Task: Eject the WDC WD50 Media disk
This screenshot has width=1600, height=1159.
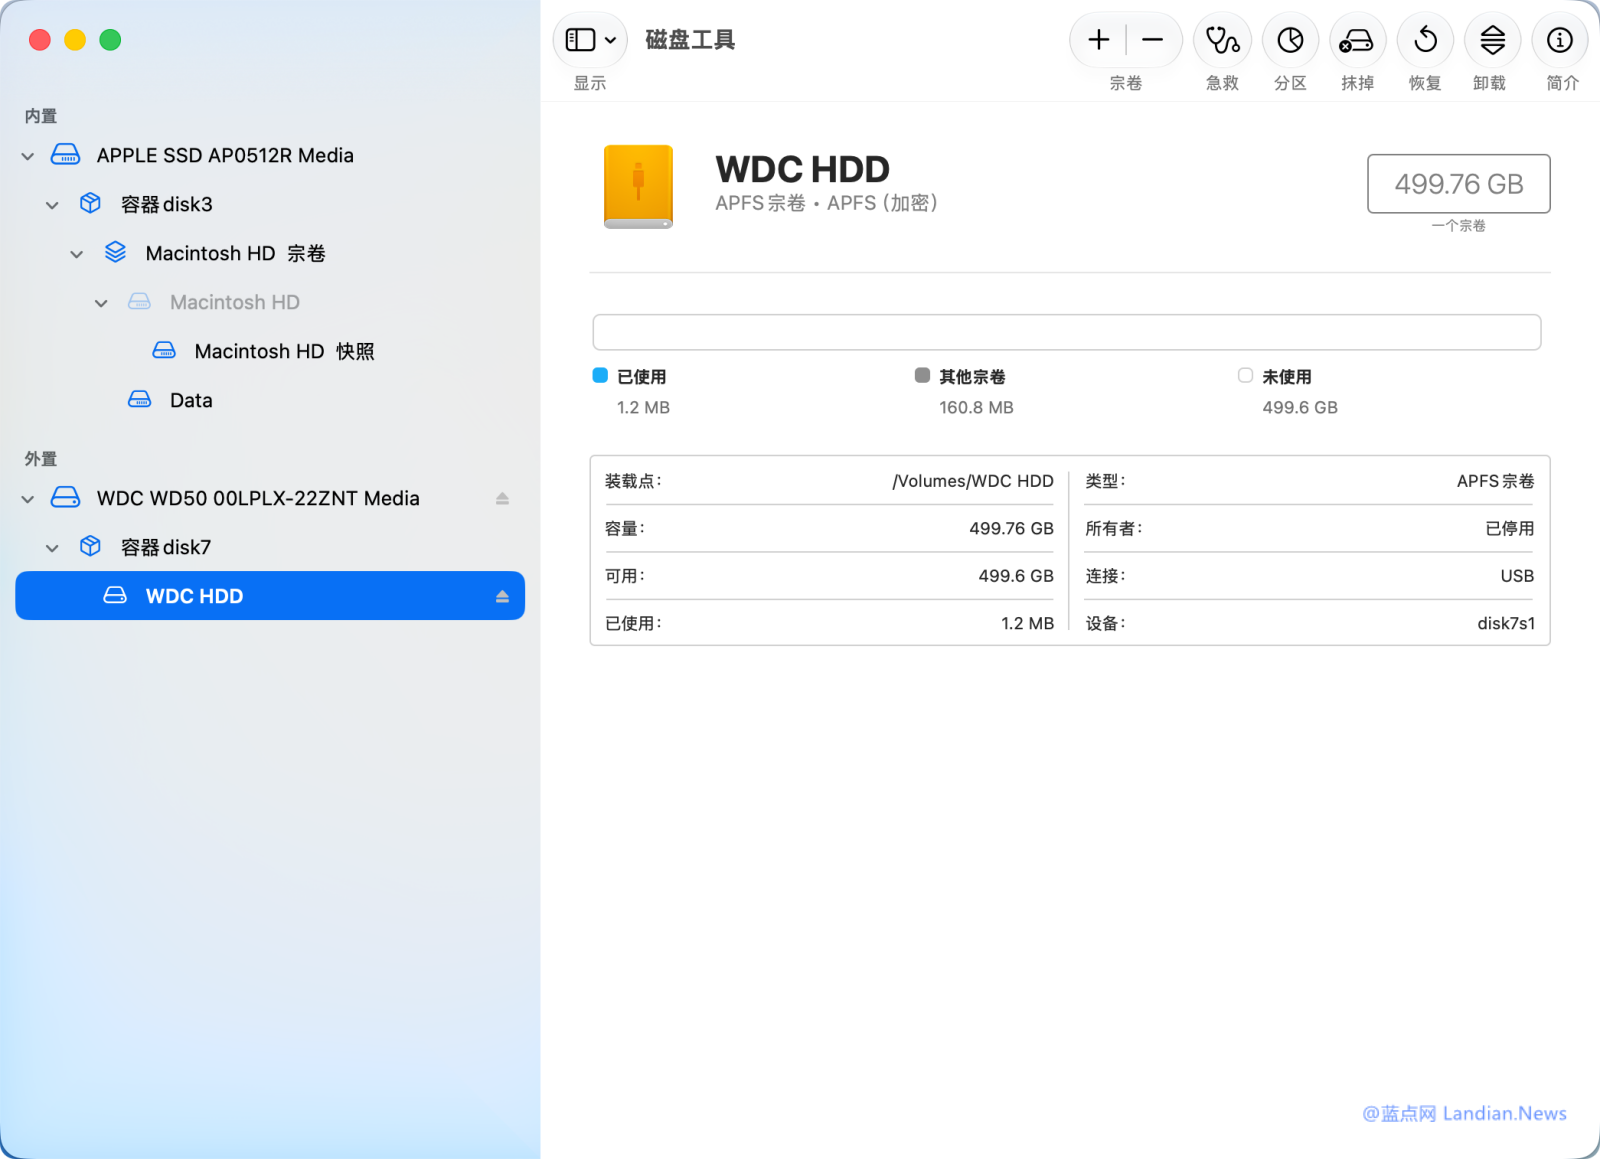Action: click(502, 498)
